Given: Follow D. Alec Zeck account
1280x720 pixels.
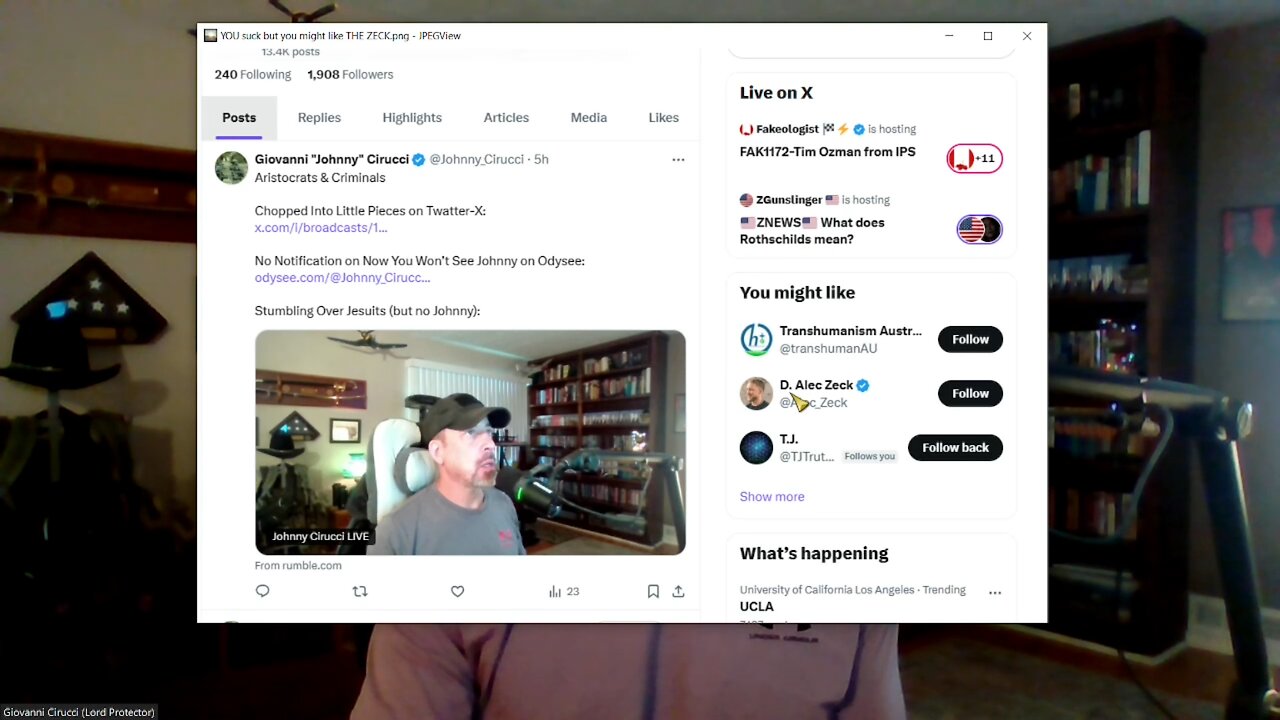Looking at the screenshot, I should coord(970,393).
